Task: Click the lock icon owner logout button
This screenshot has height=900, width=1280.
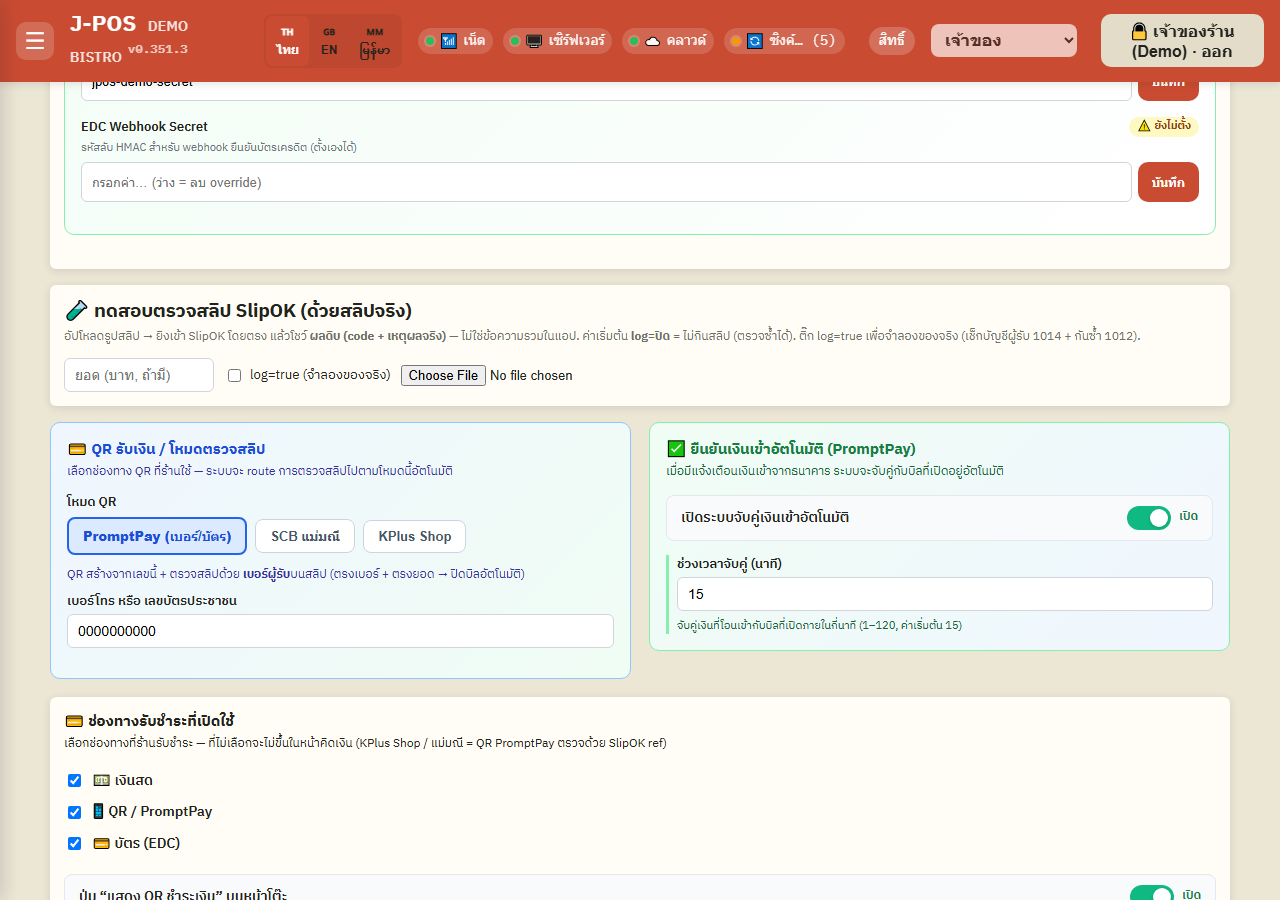Action: coord(1182,41)
